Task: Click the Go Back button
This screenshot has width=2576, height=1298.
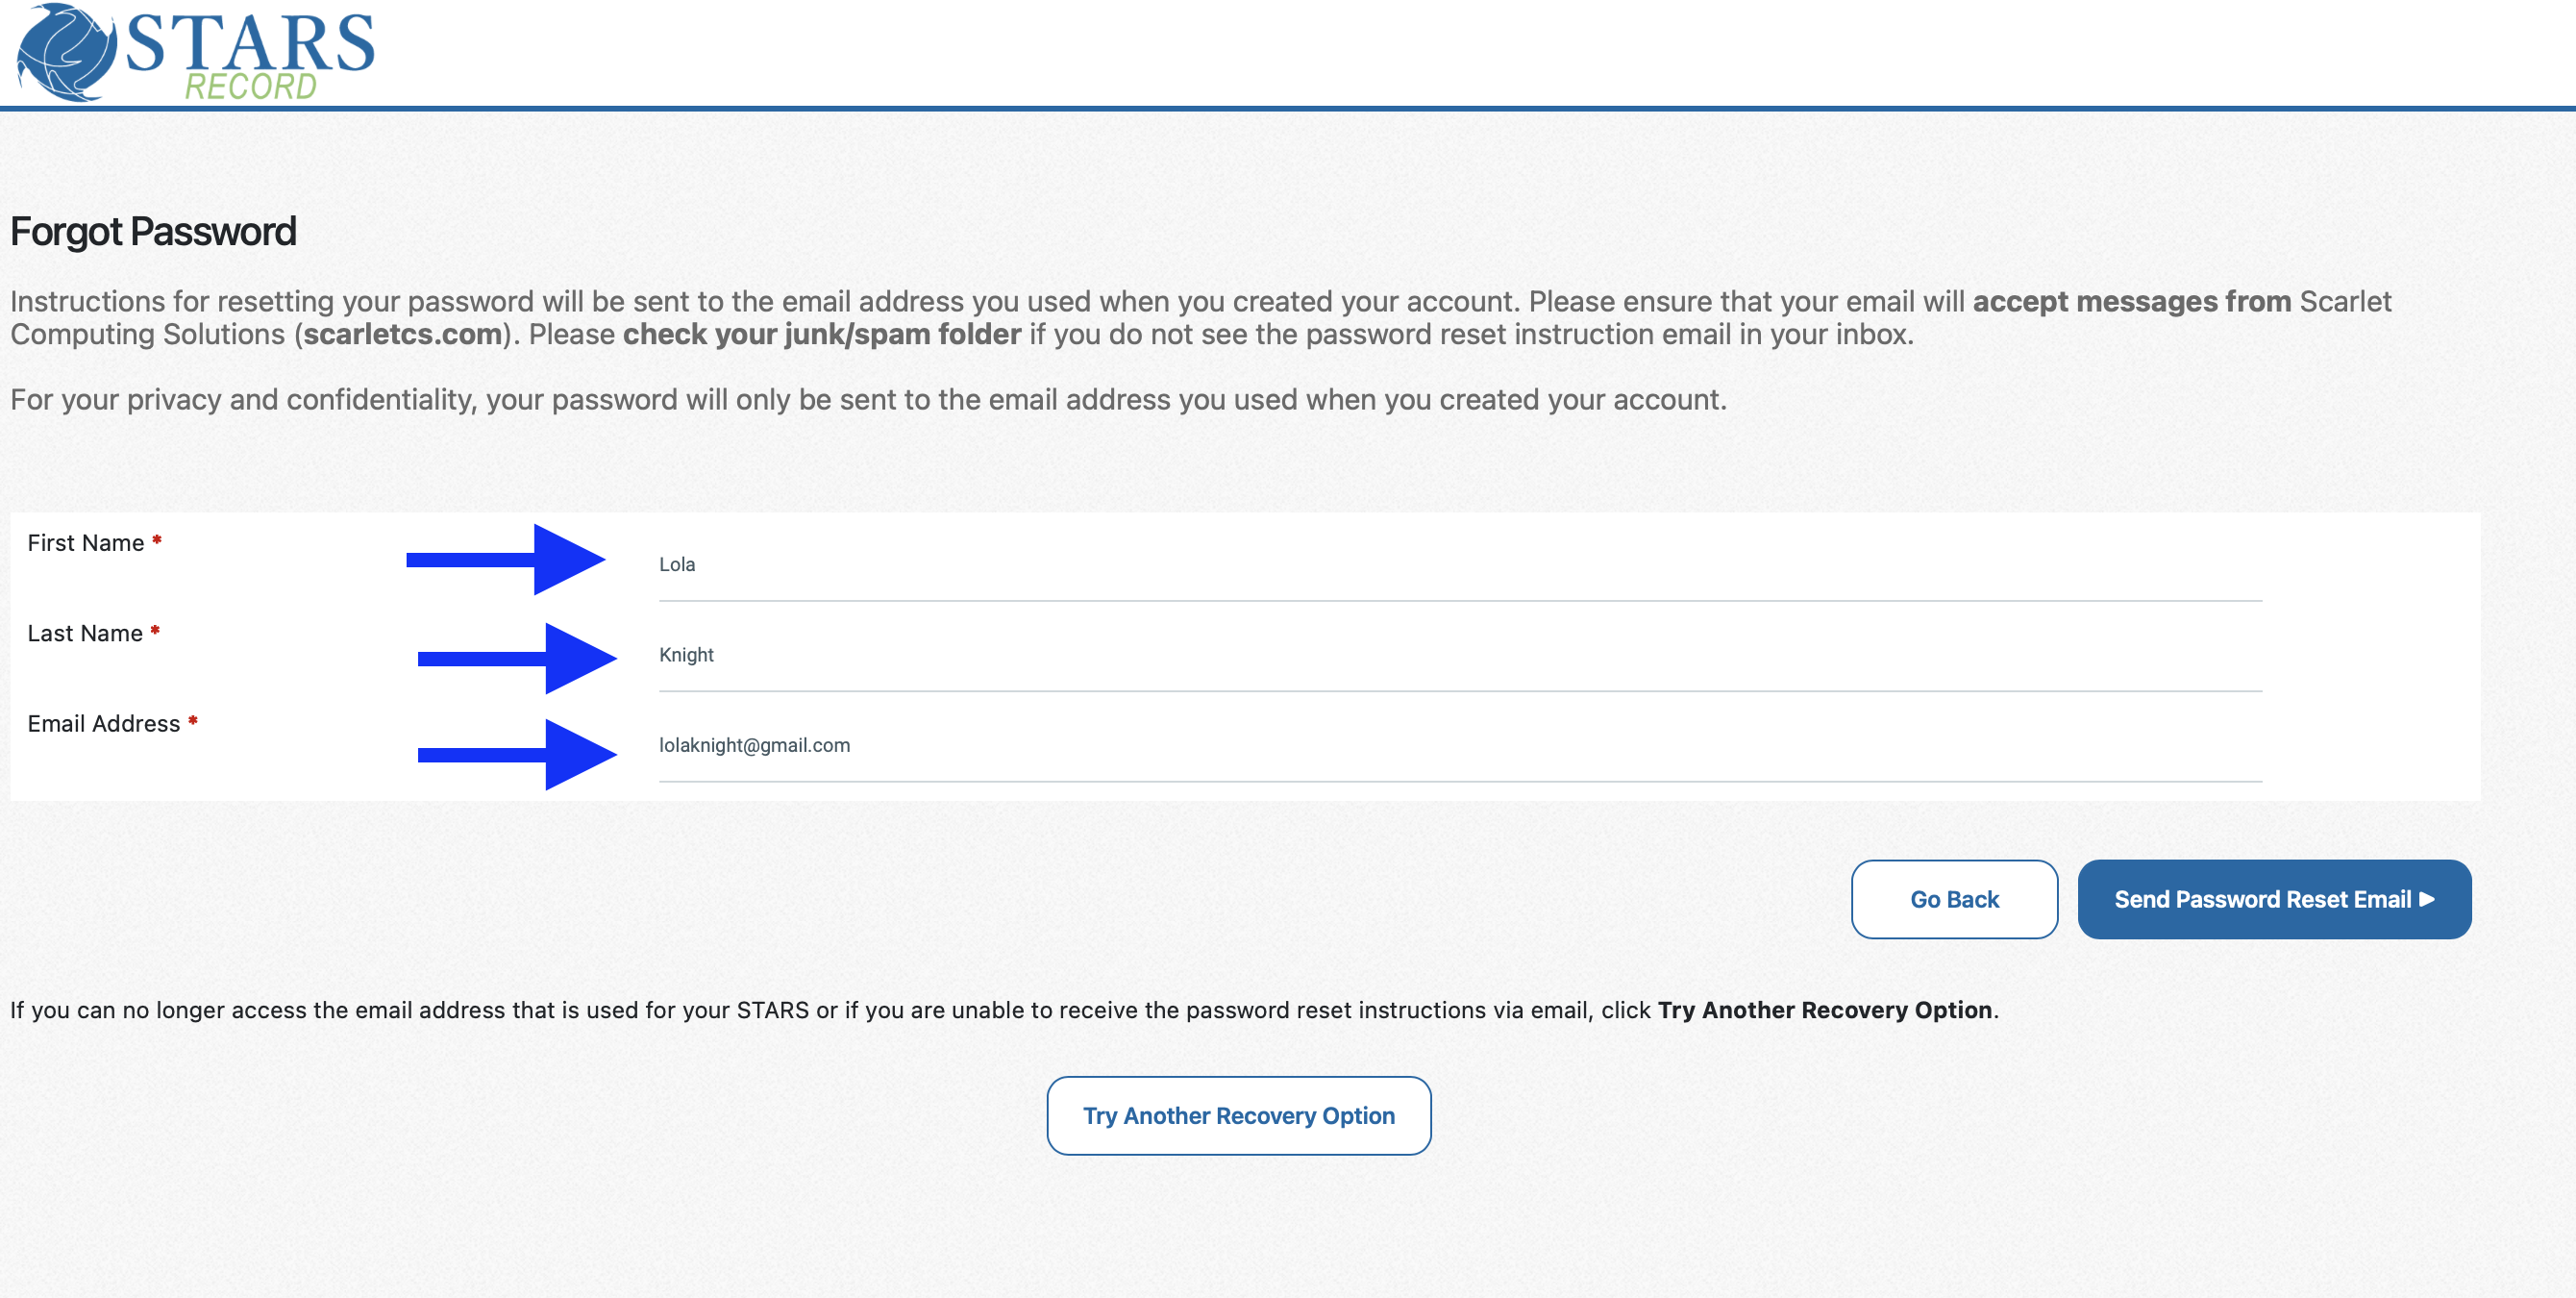Action: point(1954,899)
